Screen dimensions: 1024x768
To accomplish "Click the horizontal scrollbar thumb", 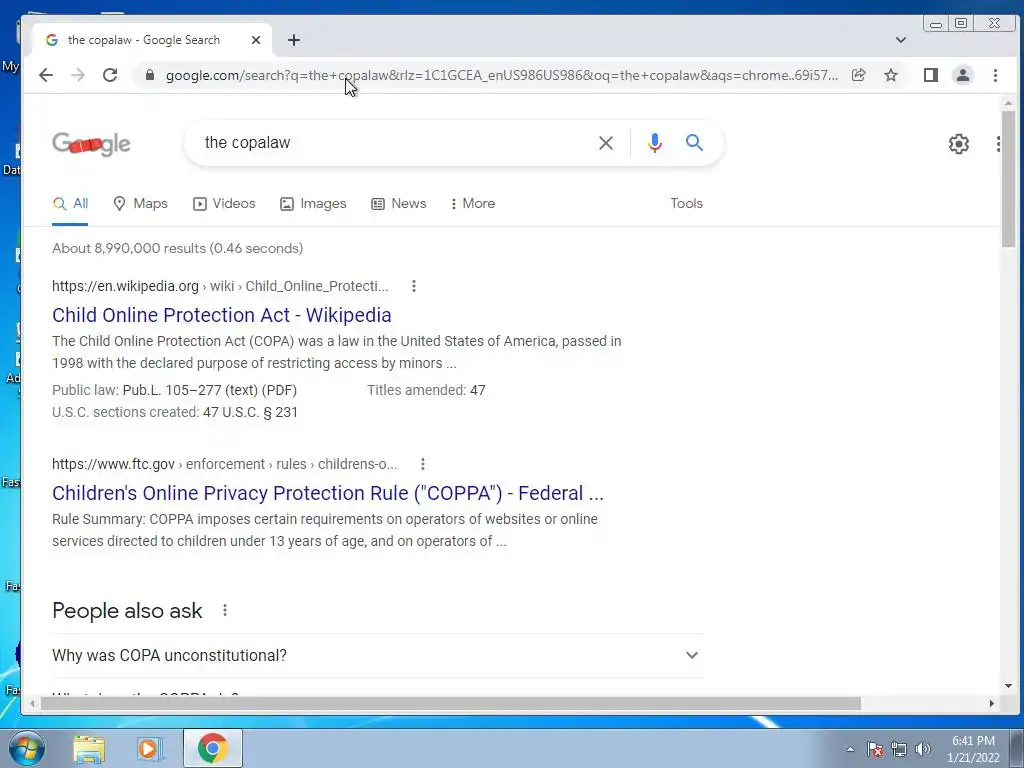I will tap(451, 703).
